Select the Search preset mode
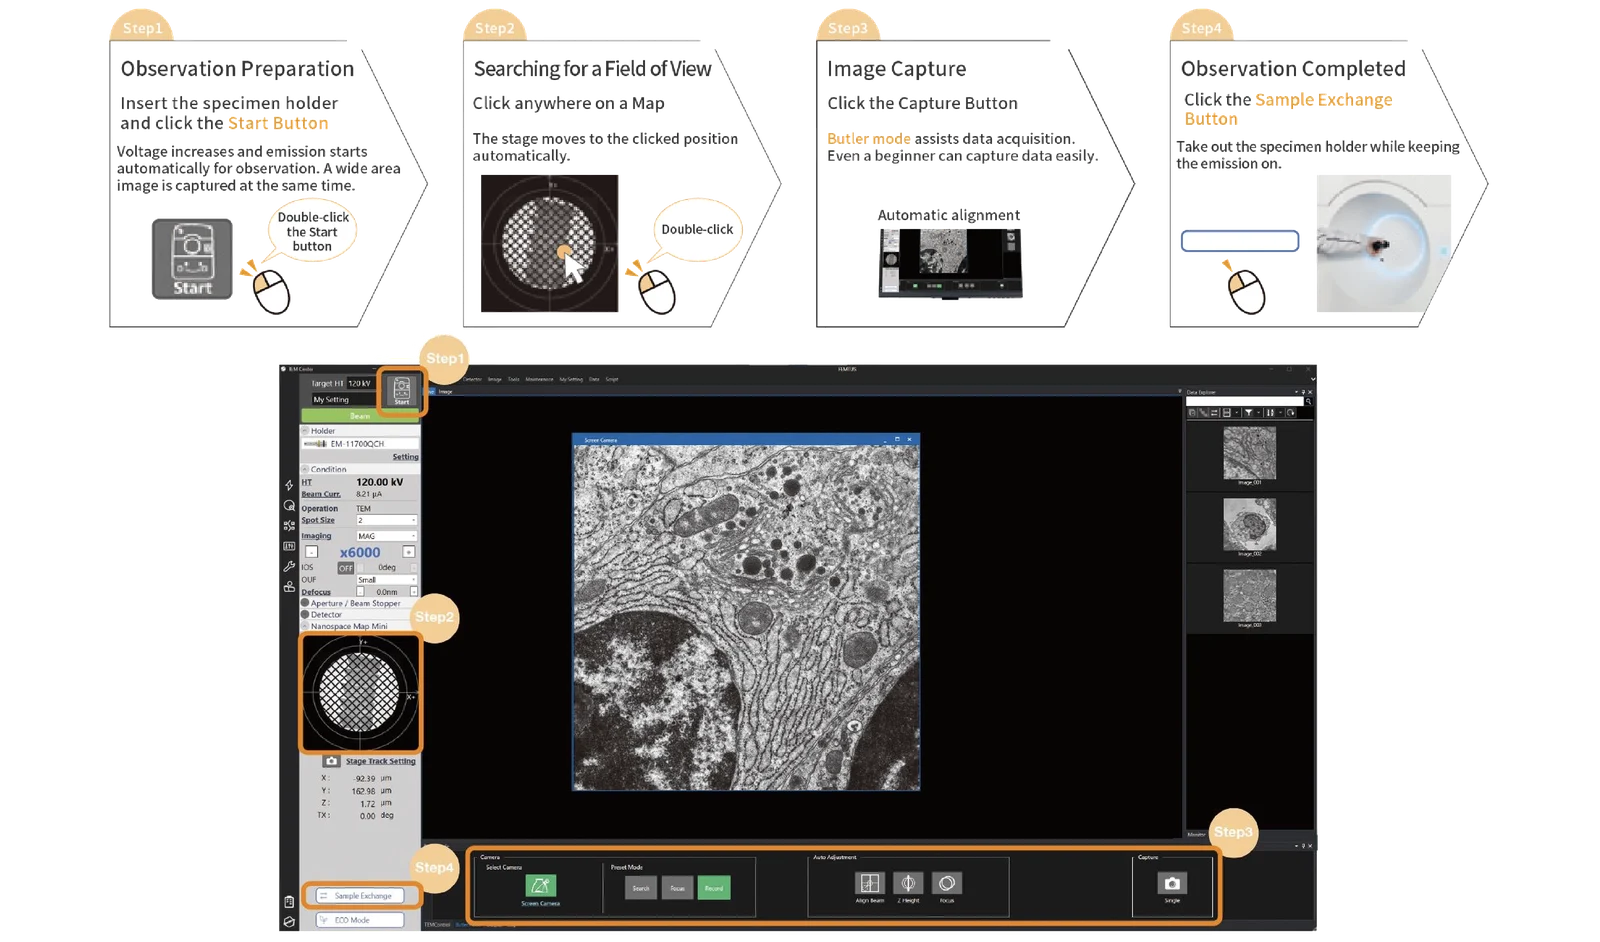 pyautogui.click(x=641, y=888)
